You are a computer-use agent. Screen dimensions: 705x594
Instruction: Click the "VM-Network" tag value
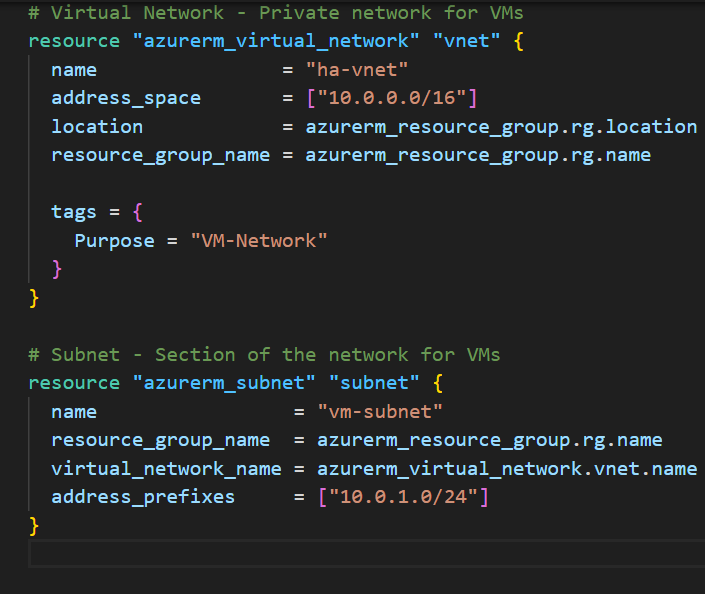[x=258, y=241]
